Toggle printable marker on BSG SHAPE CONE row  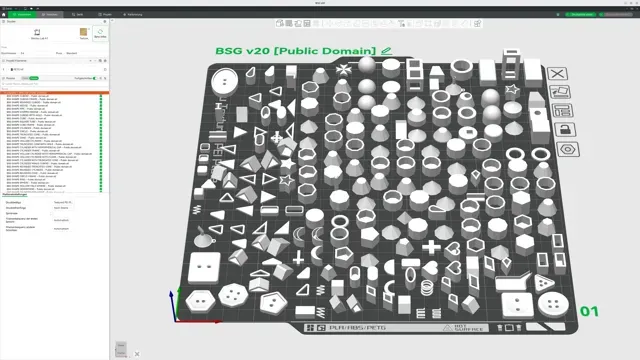pos(101,138)
